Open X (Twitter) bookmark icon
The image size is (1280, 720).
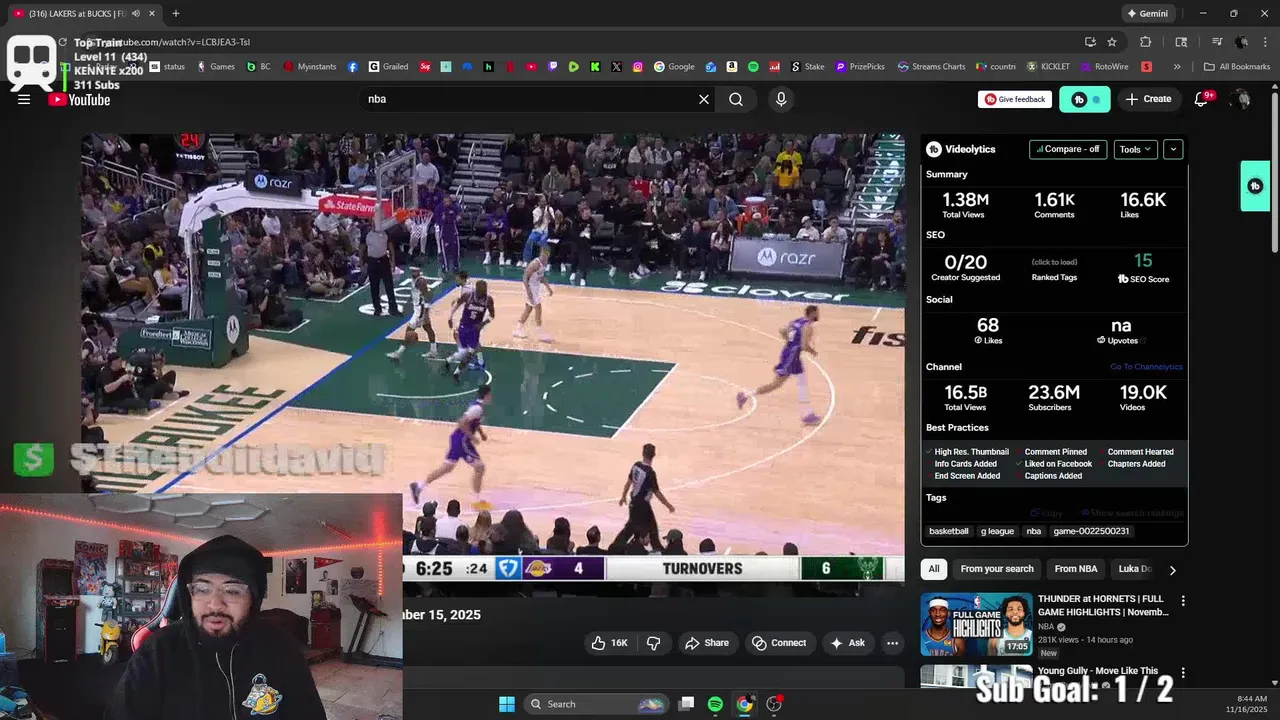[x=616, y=67]
